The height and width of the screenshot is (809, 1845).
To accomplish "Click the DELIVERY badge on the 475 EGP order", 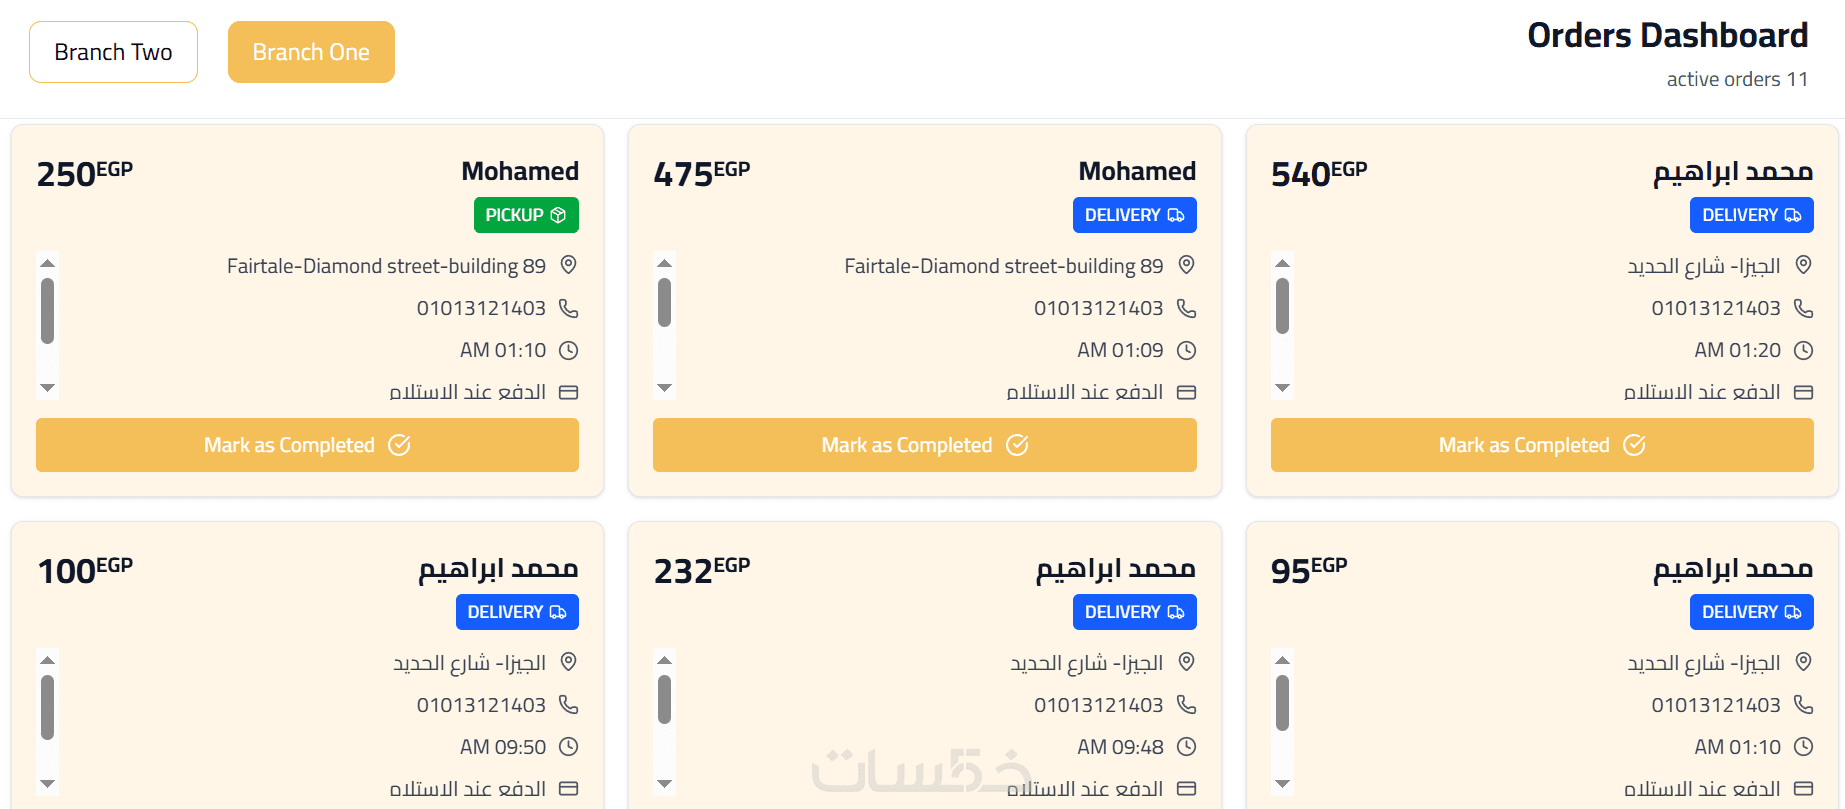I will tap(1134, 215).
